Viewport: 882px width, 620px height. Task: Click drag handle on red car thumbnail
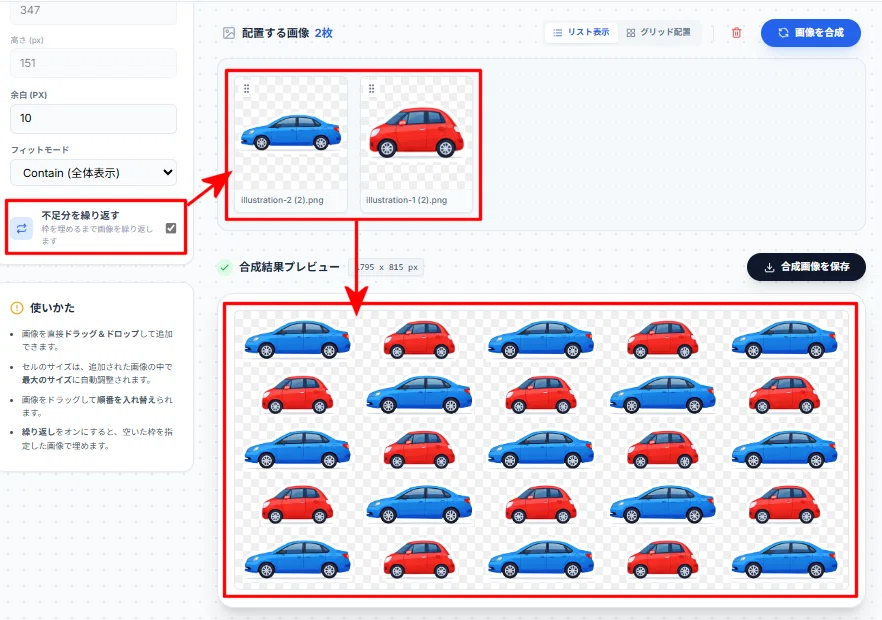pos(371,88)
